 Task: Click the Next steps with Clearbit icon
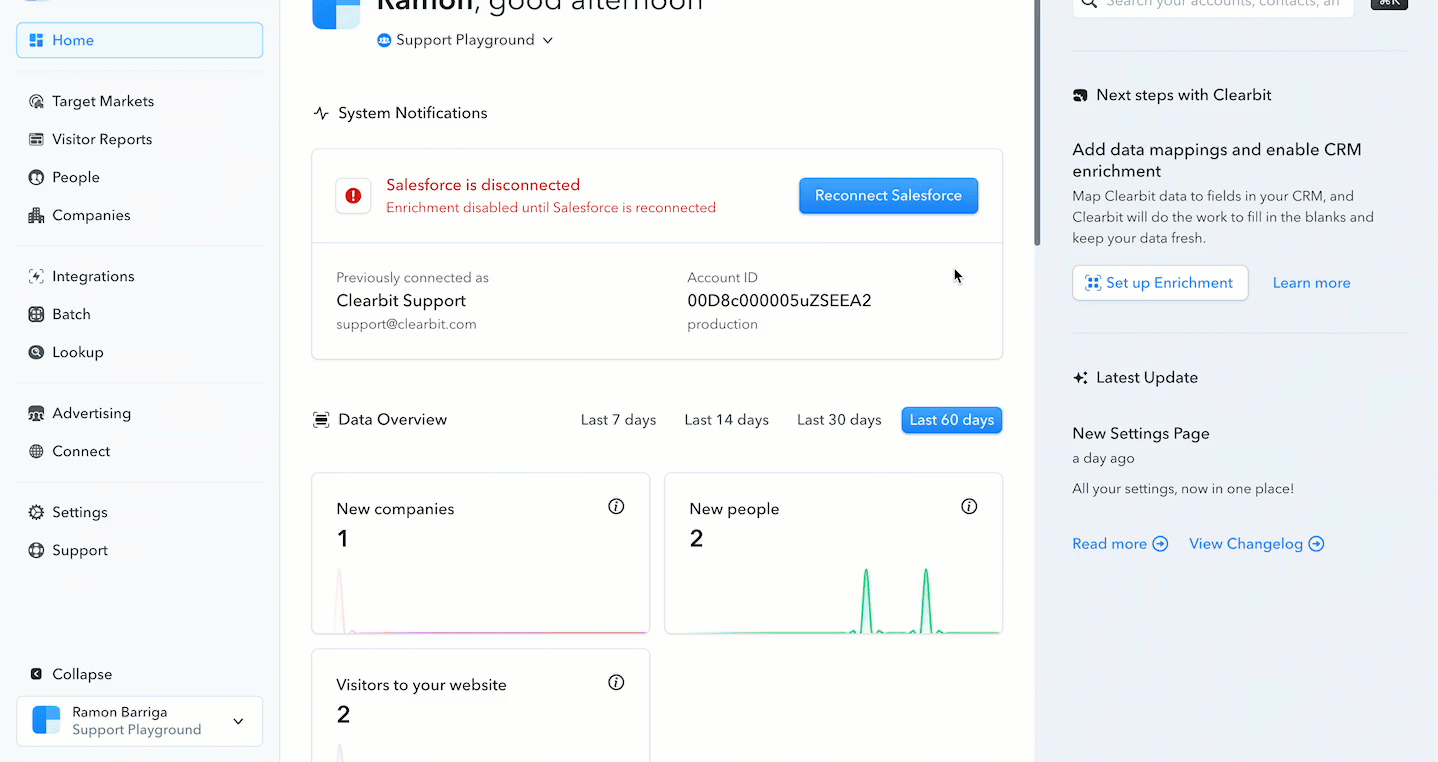1080,95
